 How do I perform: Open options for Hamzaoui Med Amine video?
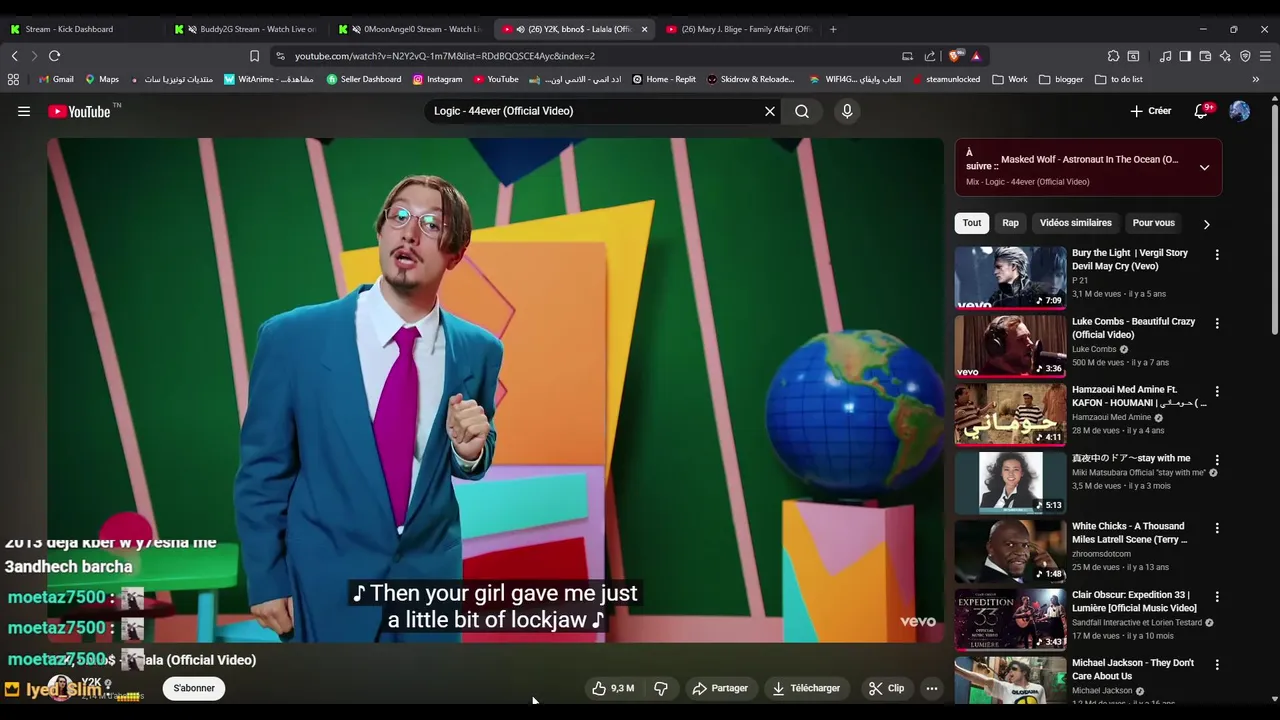(x=1217, y=392)
